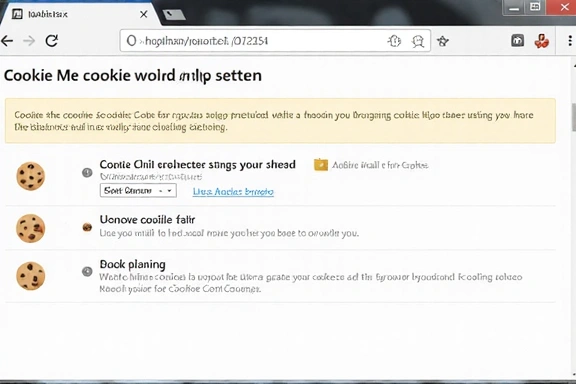The width and height of the screenshot is (576, 384).
Task: Click the yellow notice banner text
Action: coord(274,121)
